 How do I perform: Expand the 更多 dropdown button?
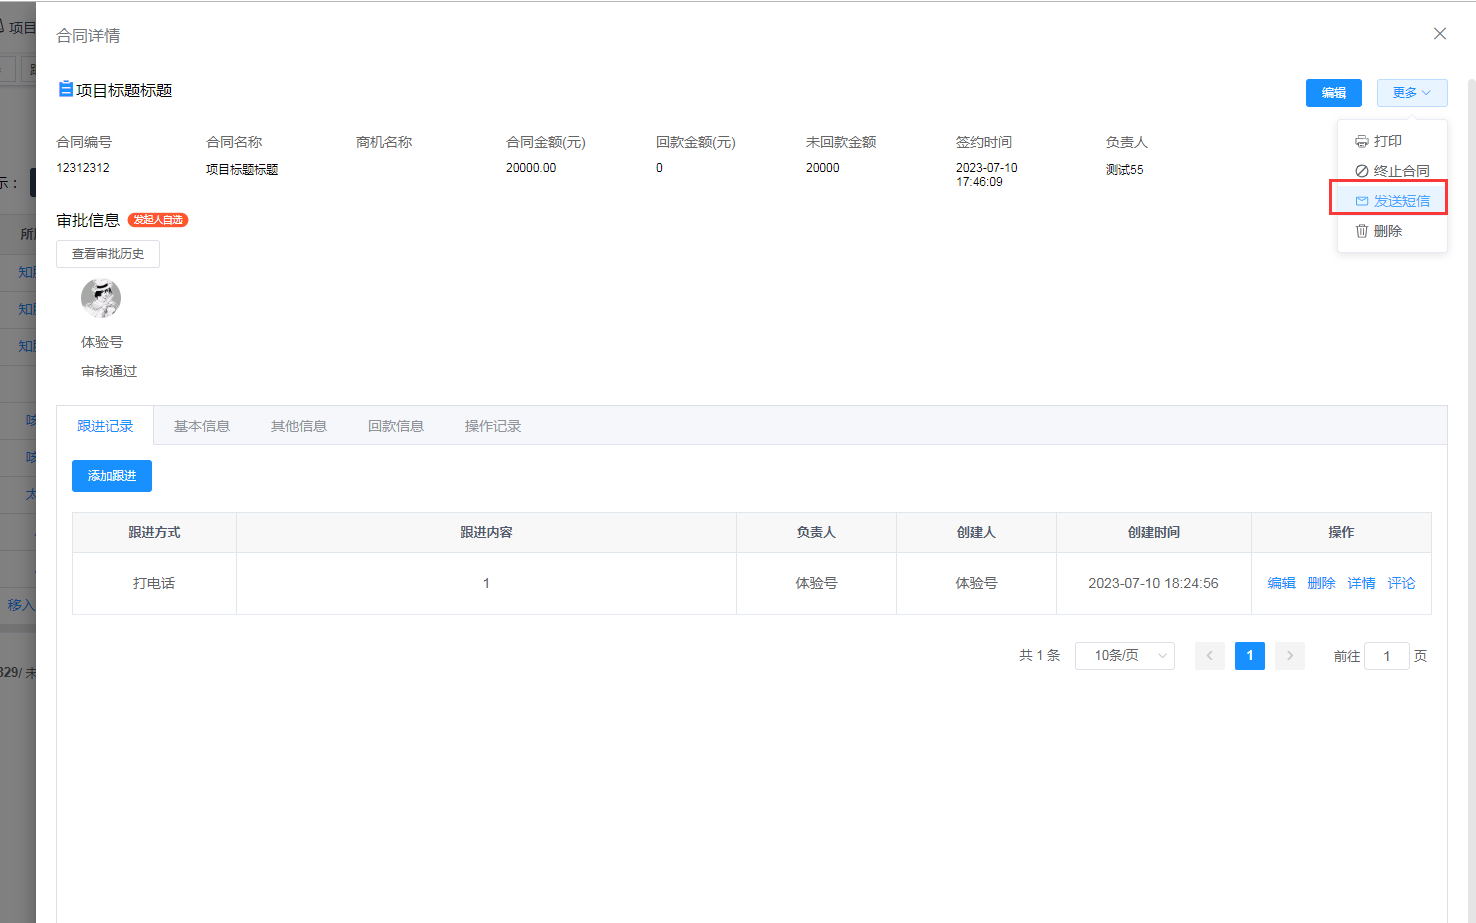point(1411,93)
